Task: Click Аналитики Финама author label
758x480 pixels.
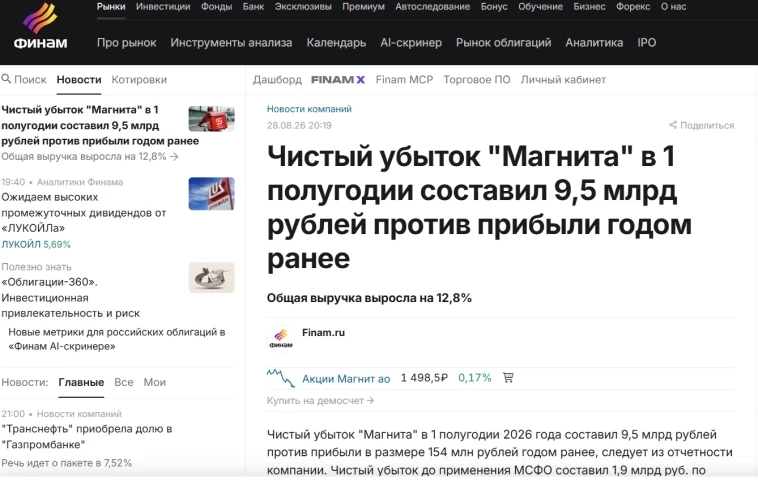Action: [80, 182]
